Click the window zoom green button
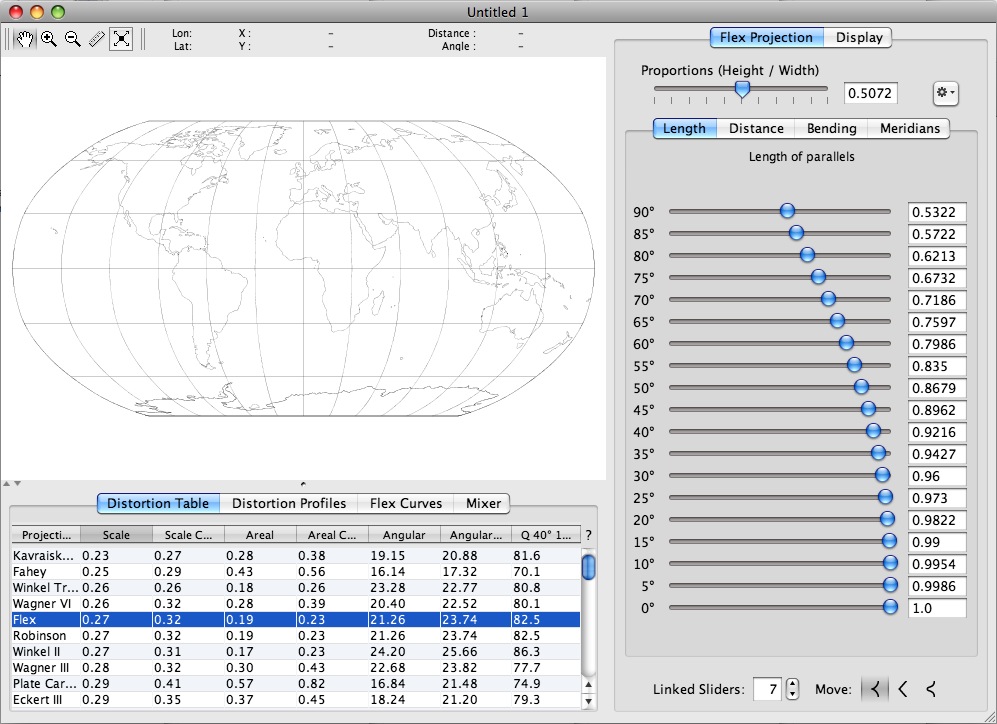Screen dimensions: 997x724 pos(58,11)
